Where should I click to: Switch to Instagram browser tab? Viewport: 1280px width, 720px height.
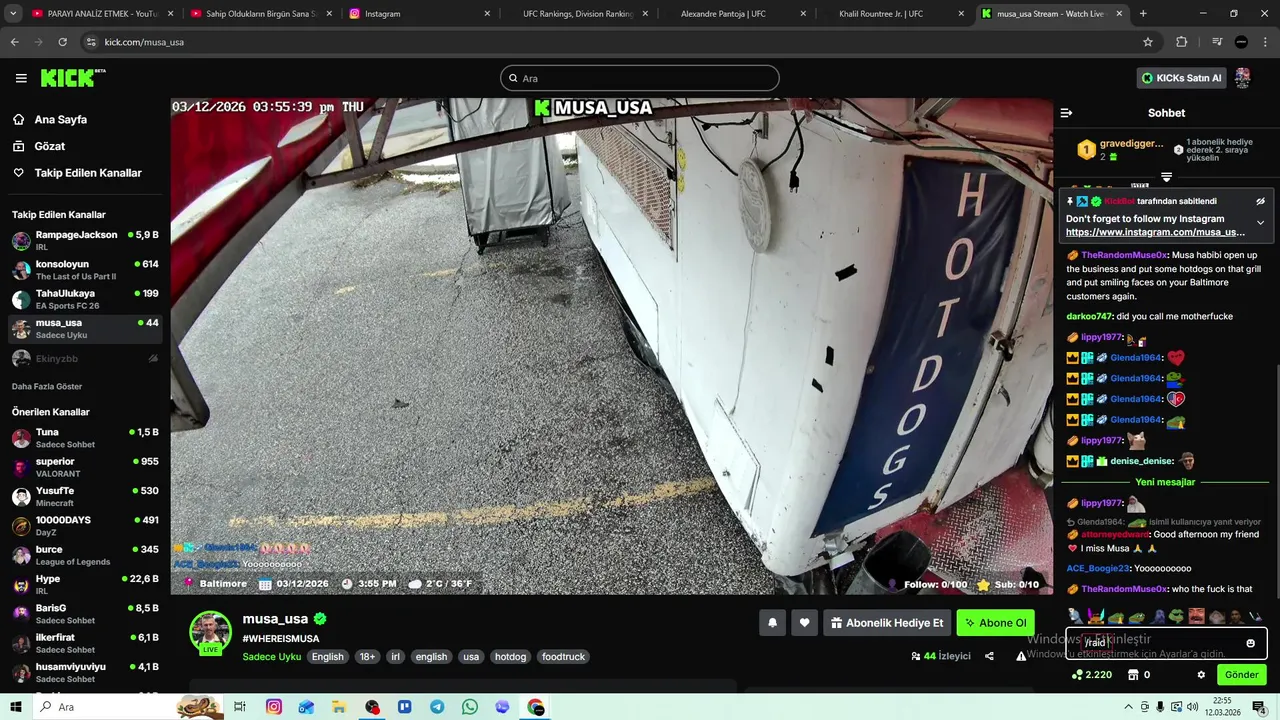click(420, 14)
